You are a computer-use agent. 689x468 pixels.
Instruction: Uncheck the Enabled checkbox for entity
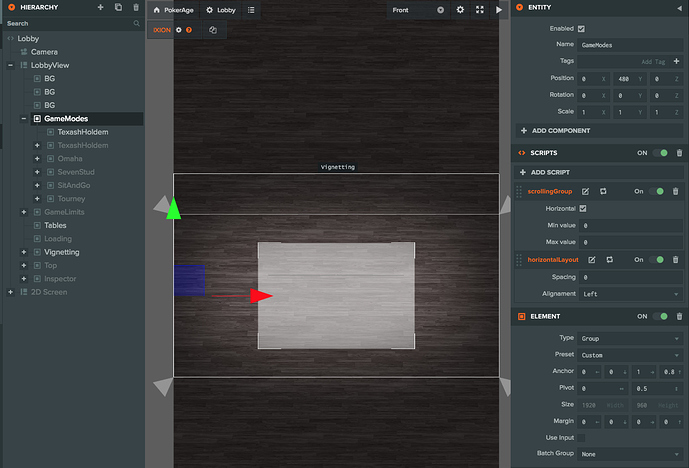(x=582, y=29)
